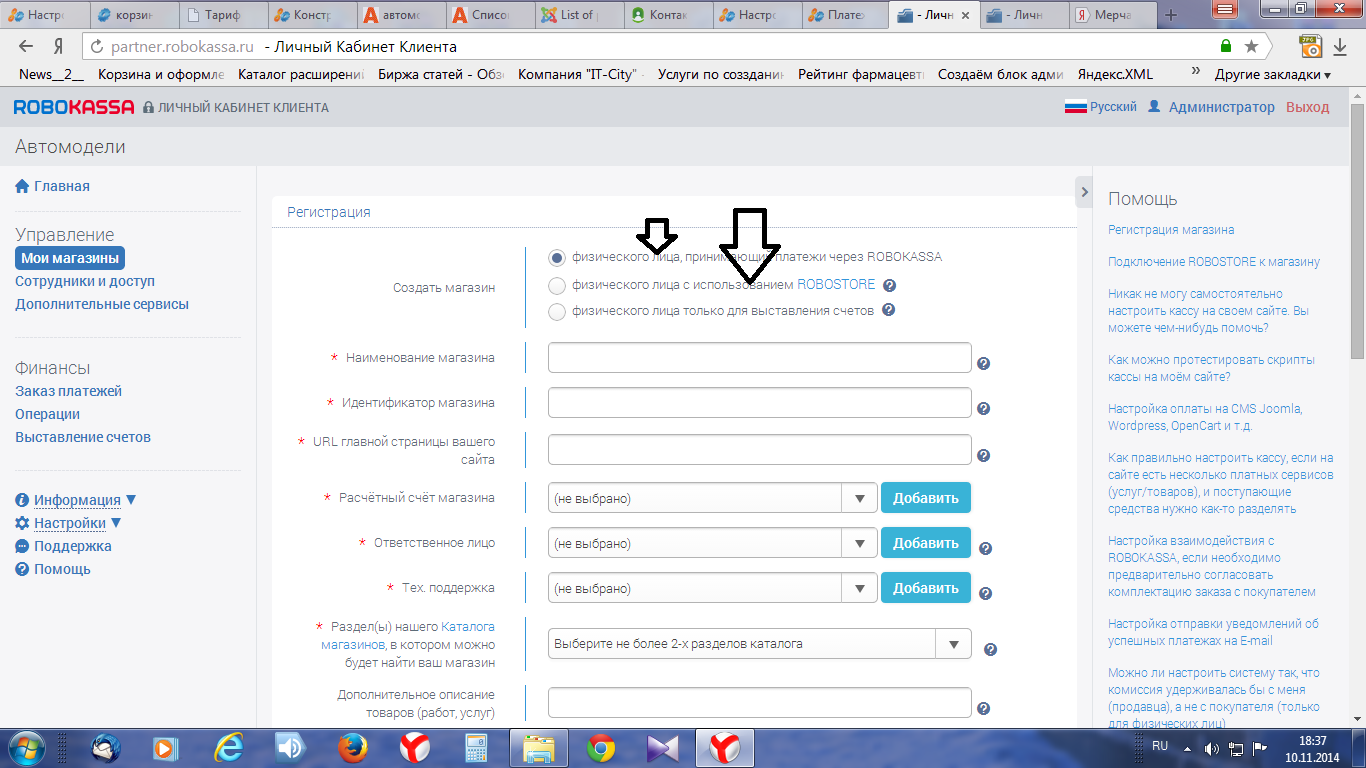Screen dimensions: 1366x768
Task: Click help icon beside Тех. поддержка row
Action: tap(985, 594)
